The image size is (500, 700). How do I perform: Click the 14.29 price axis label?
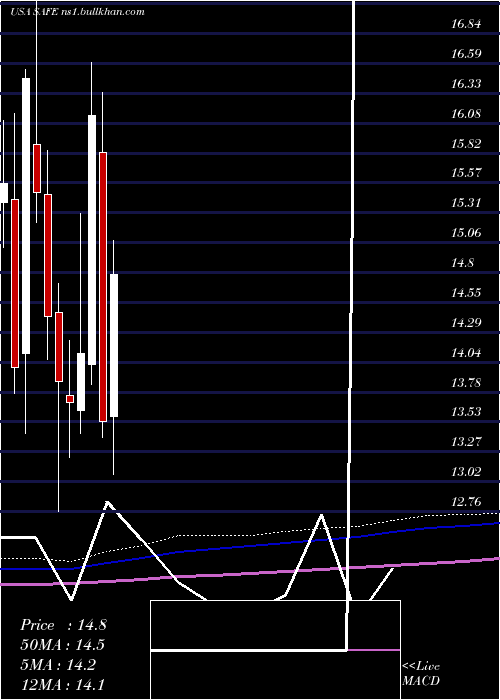[x=466, y=322]
